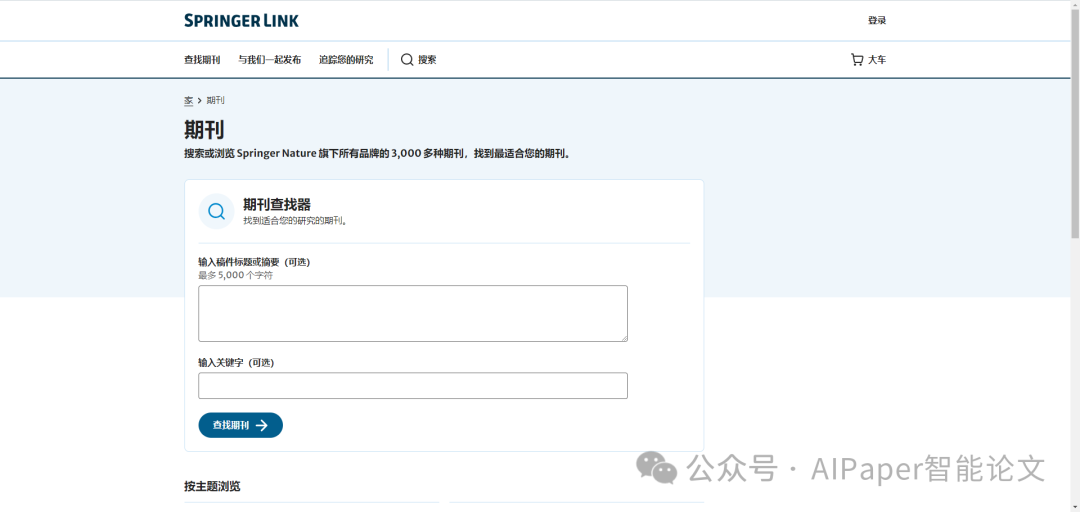This screenshot has height=512, width=1080.
Task: Click the 期刊查找器 heading
Action: click(277, 205)
